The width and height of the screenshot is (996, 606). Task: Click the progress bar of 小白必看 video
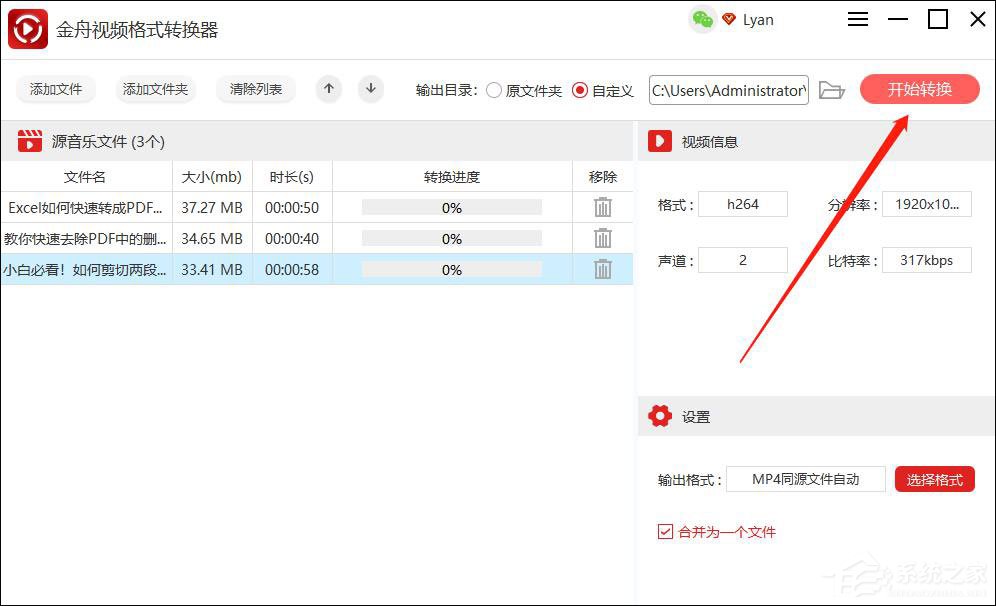tap(450, 269)
